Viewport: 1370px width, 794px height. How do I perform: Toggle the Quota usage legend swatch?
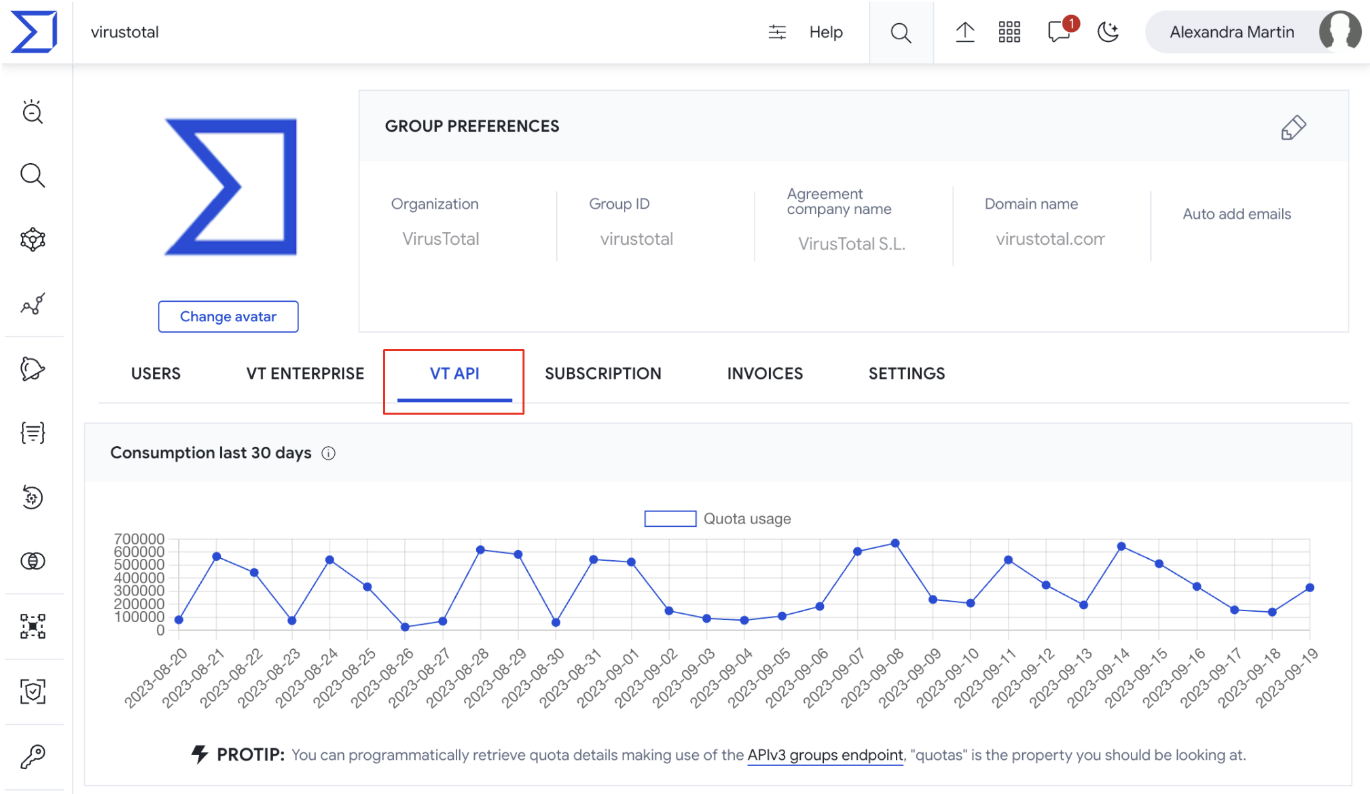[670, 519]
